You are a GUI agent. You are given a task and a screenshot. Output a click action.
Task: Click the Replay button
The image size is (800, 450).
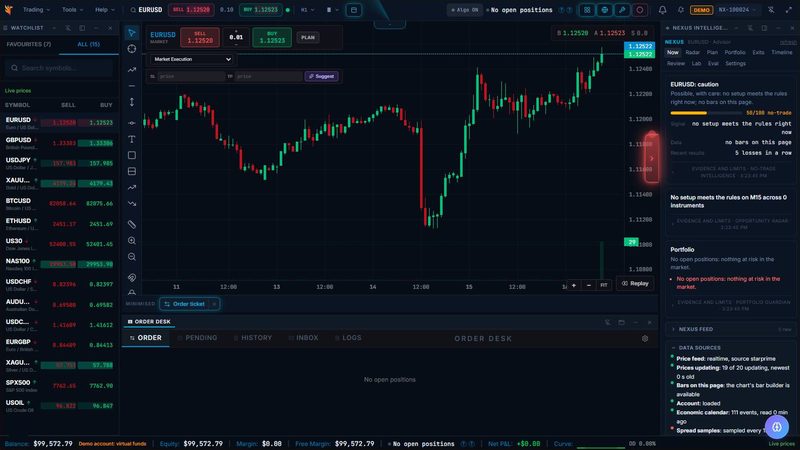point(635,284)
